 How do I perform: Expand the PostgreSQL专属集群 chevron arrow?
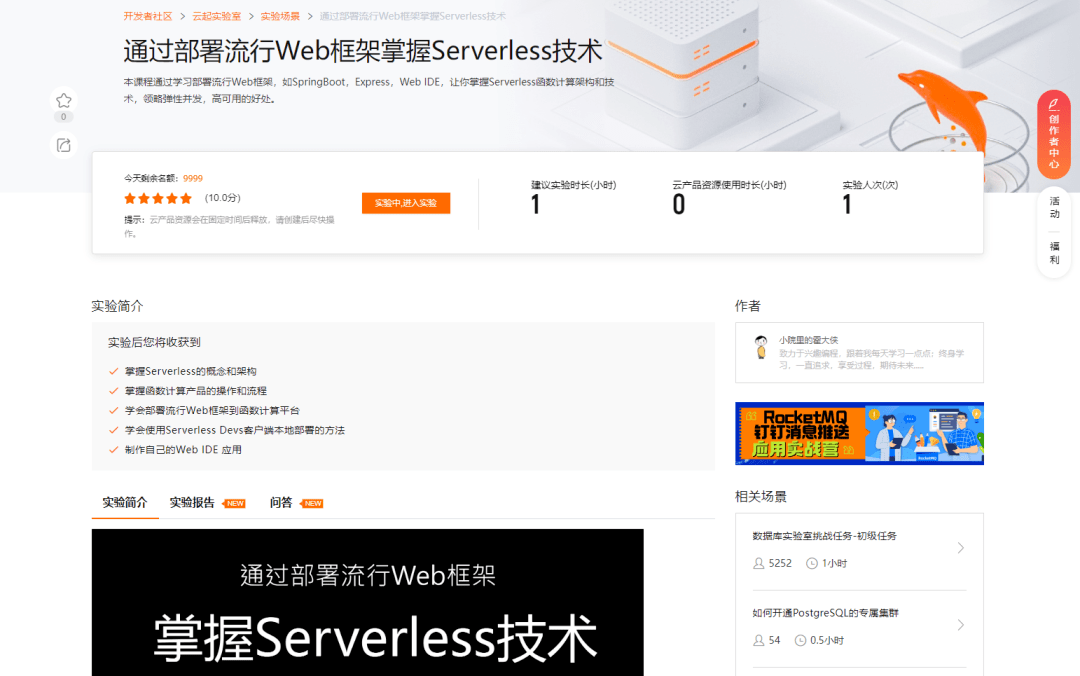[960, 625]
